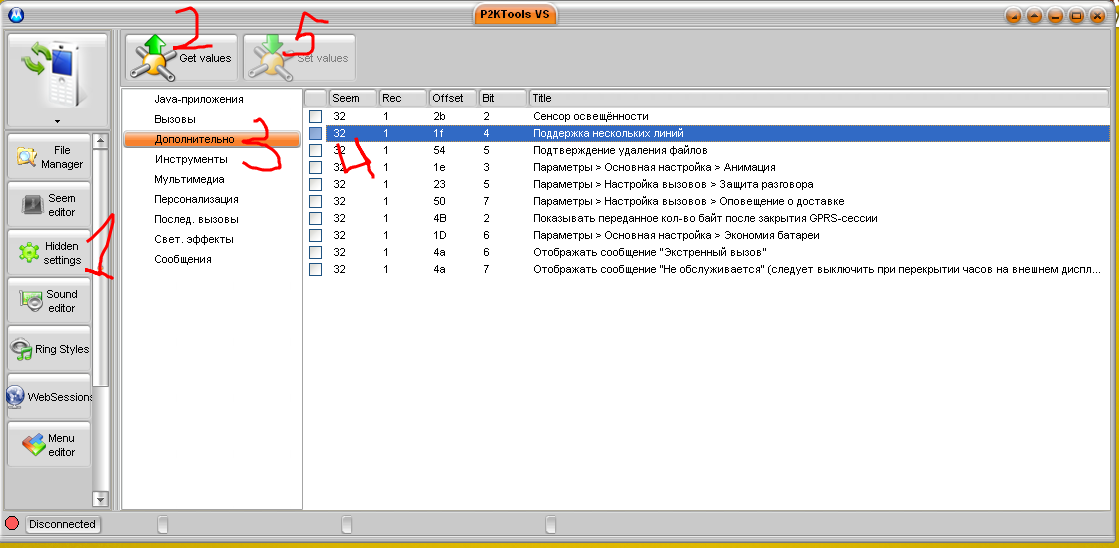Open WebSessions section

49,397
